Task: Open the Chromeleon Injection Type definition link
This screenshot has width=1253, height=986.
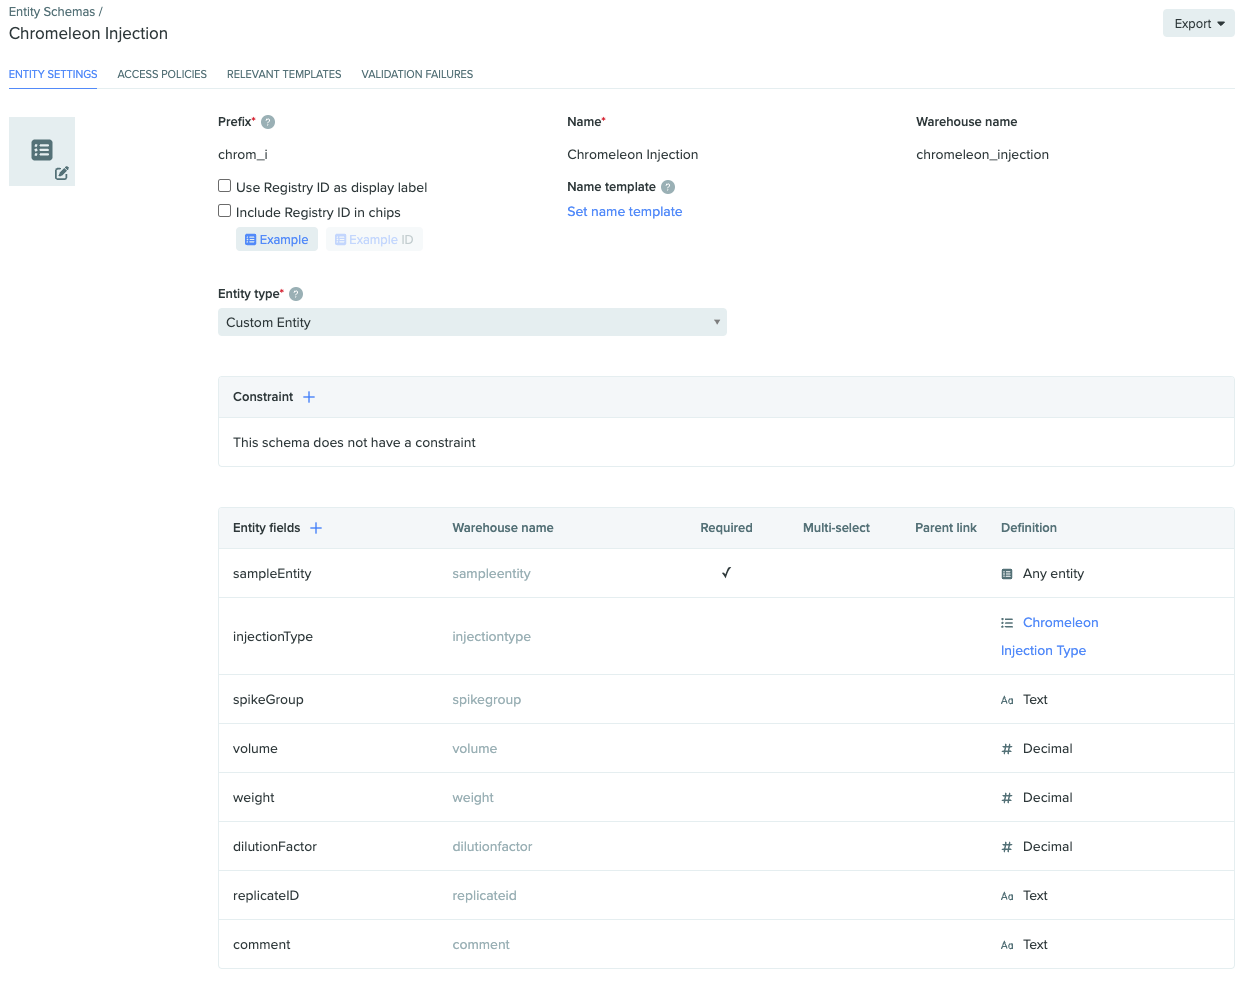Action: (1050, 636)
